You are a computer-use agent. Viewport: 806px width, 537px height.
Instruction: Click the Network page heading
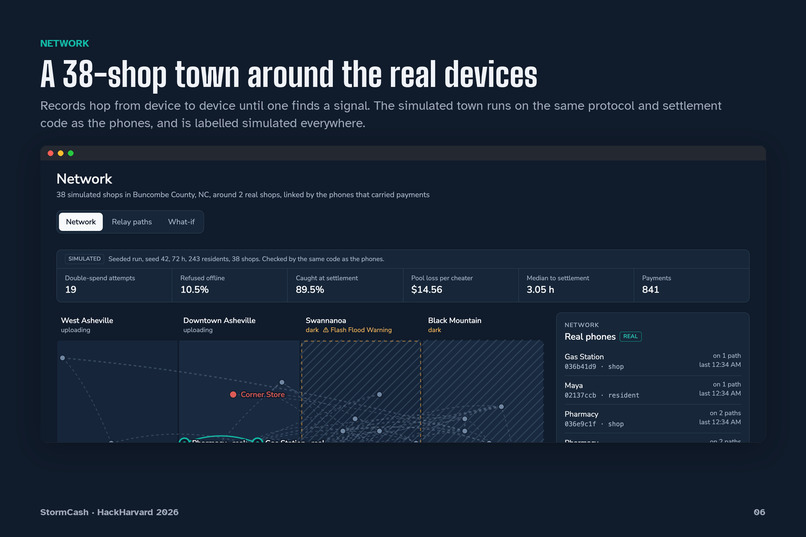84,179
